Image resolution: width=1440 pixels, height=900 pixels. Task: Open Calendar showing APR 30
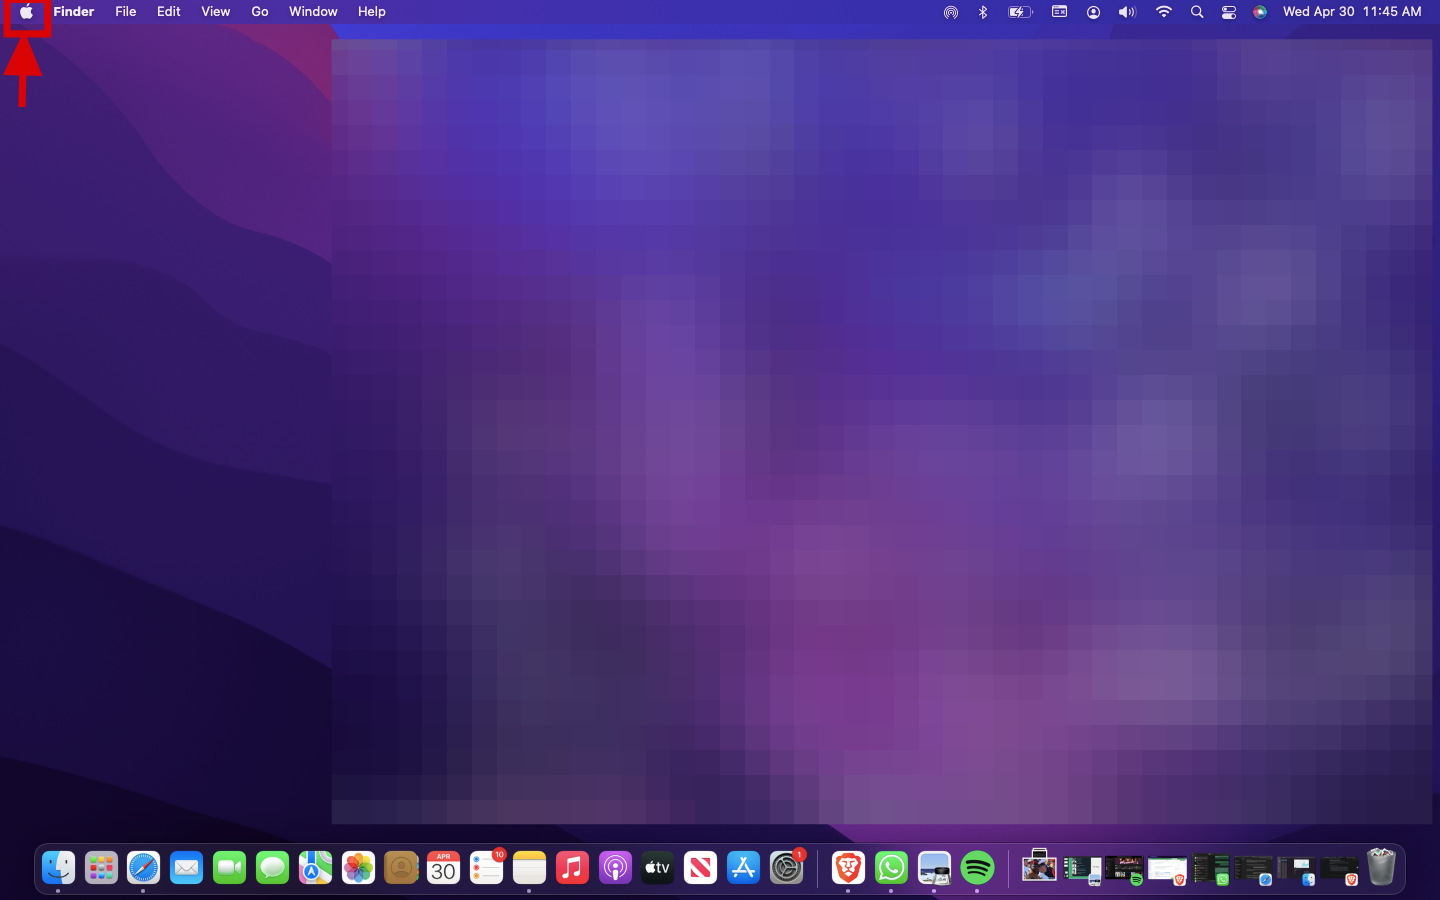coord(443,867)
